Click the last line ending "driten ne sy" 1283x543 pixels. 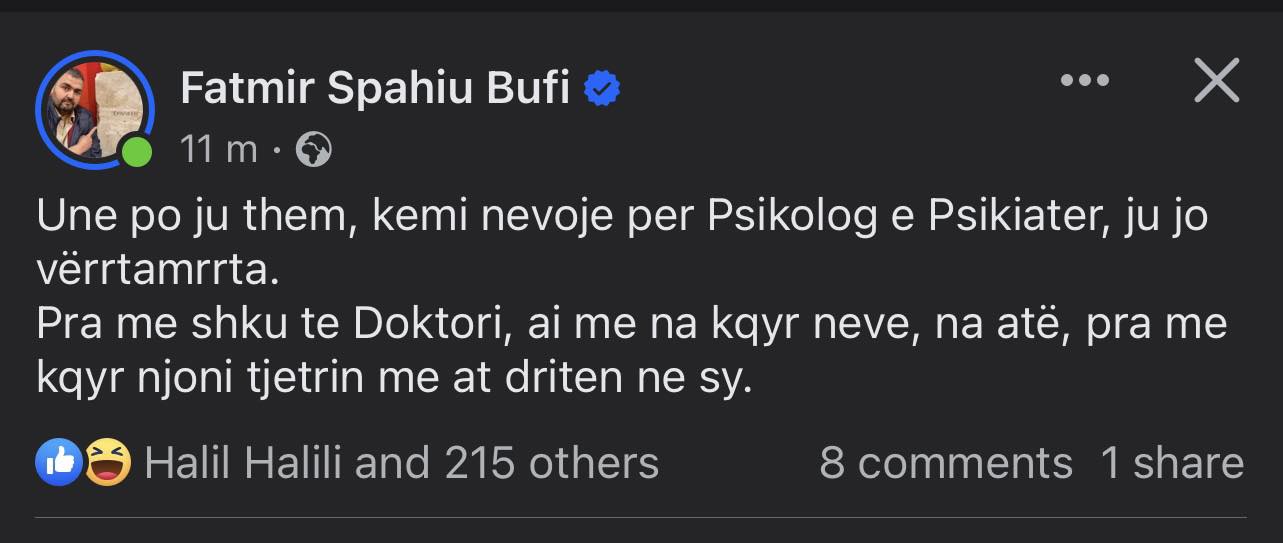(395, 379)
